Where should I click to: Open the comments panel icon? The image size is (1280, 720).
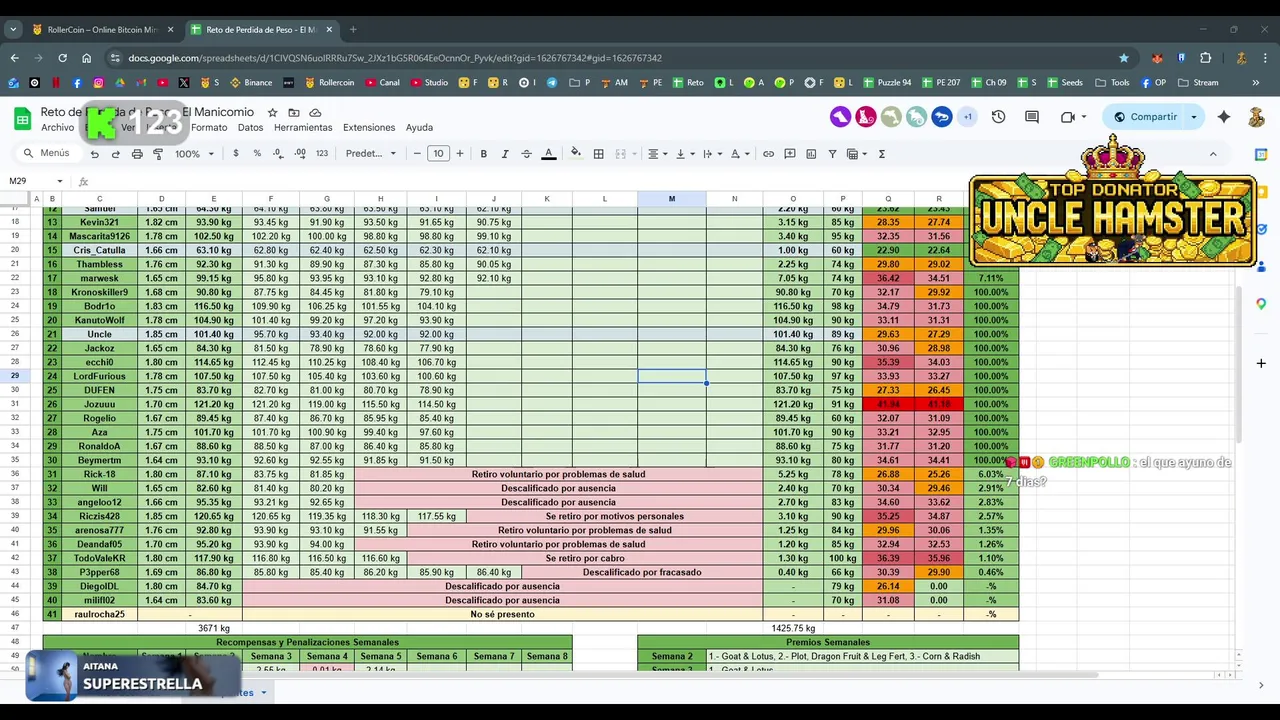(1032, 117)
